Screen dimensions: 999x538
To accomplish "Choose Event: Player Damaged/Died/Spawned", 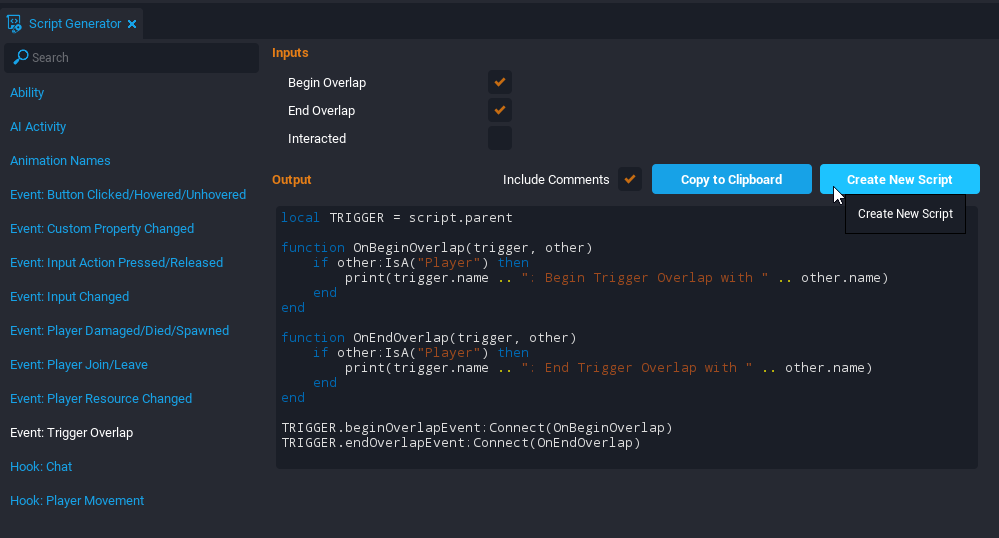I will [x=119, y=331].
